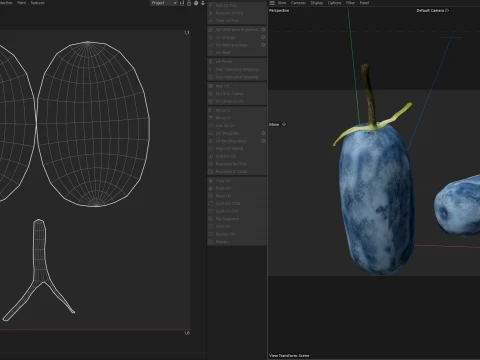Click the Copy UV icon
The width and height of the screenshot is (480, 360).
tap(210, 181)
